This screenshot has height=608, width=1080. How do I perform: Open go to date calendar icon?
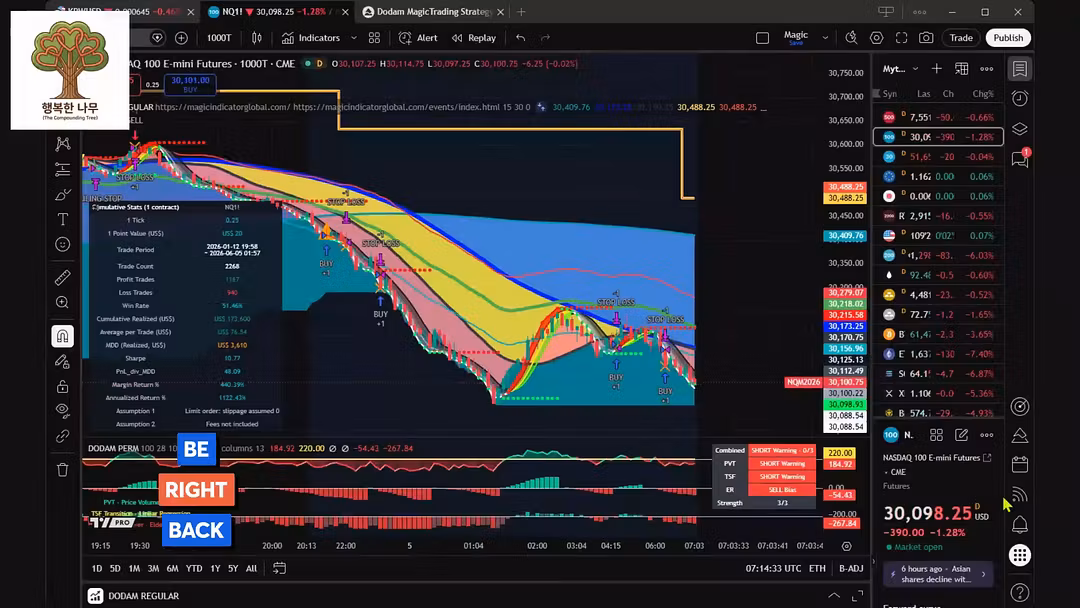coord(279,568)
